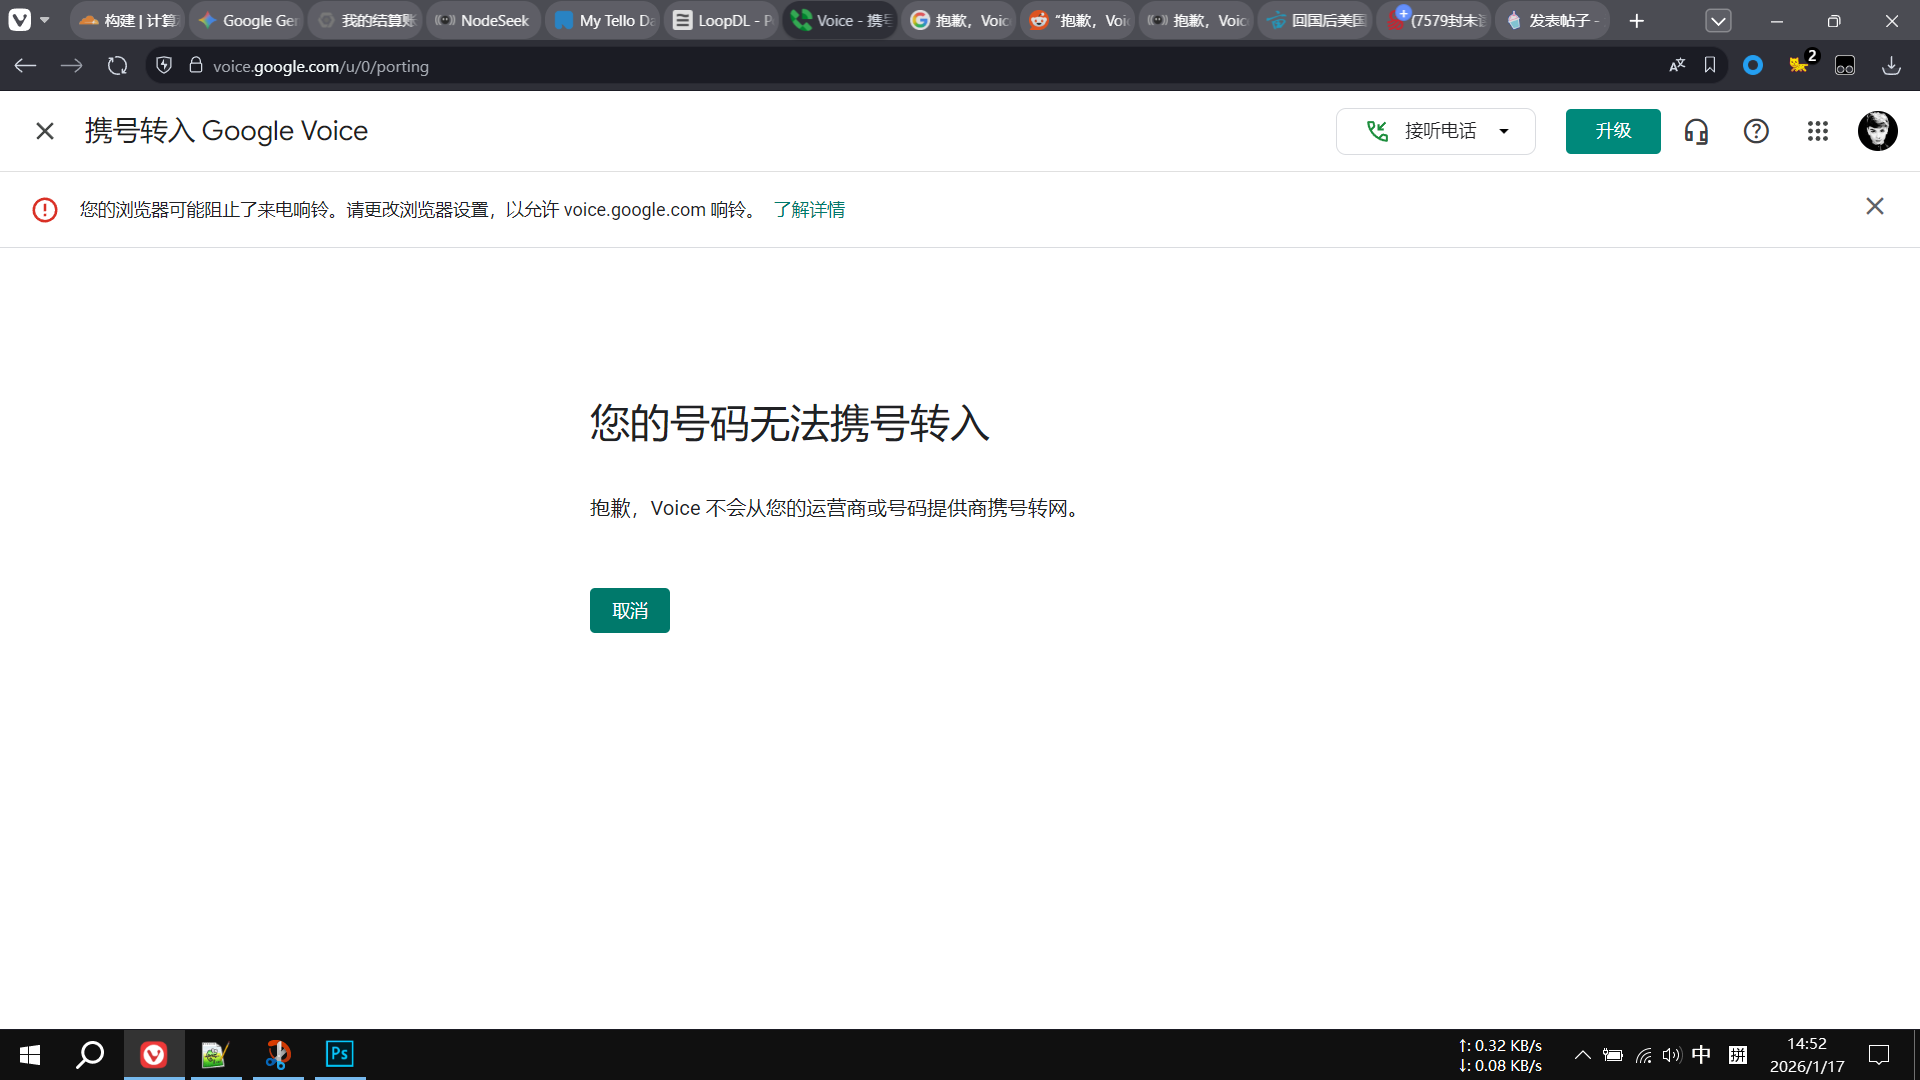Reload the current page
1920x1080 pixels.
117,66
